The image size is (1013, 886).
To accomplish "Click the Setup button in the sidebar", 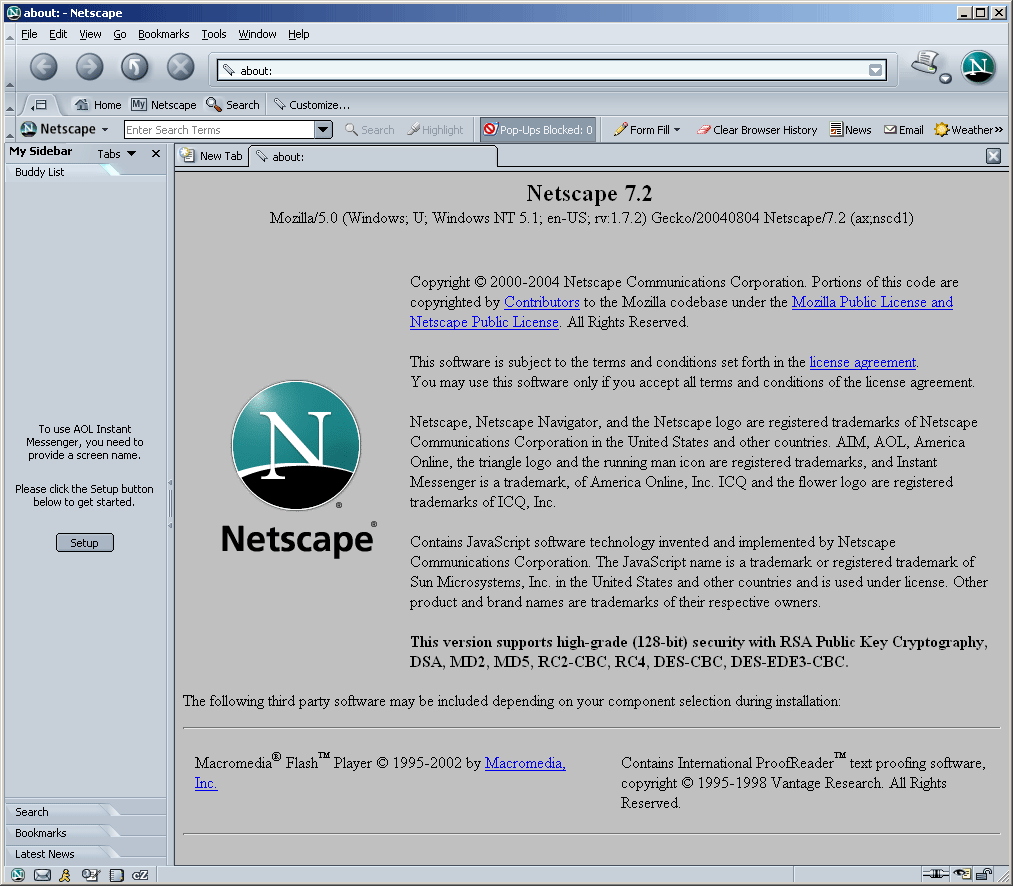I will coord(85,543).
